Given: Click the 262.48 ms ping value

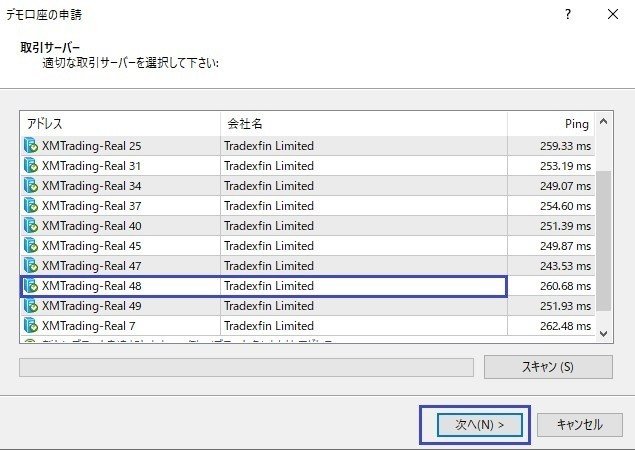Looking at the screenshot, I should point(565,326).
